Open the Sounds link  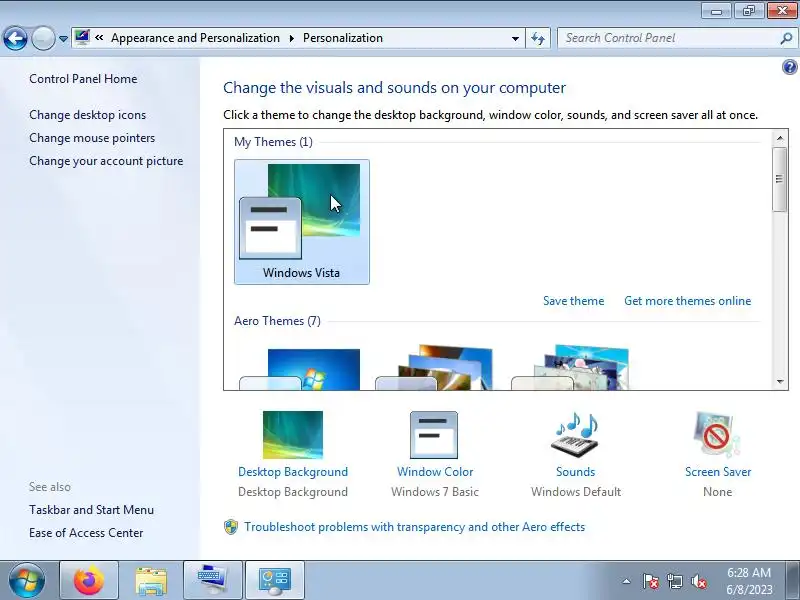pyautogui.click(x=576, y=472)
